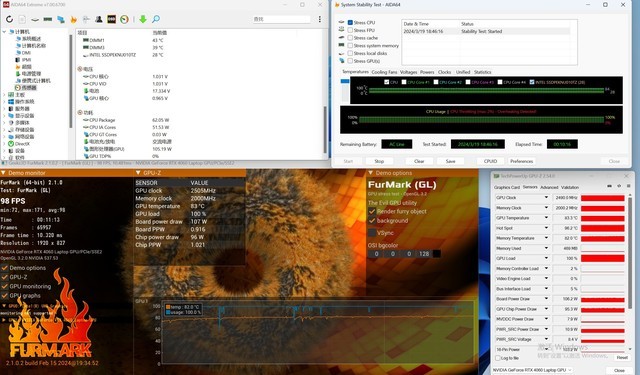Viewport: 640px width, 375px height.
Task: Click the Save button in stability test
Action: 450,161
